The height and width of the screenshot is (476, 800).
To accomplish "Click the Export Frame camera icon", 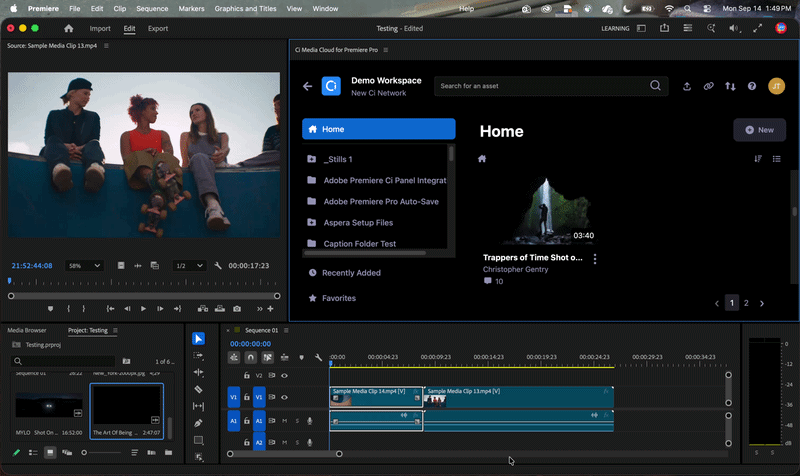I will (237, 309).
